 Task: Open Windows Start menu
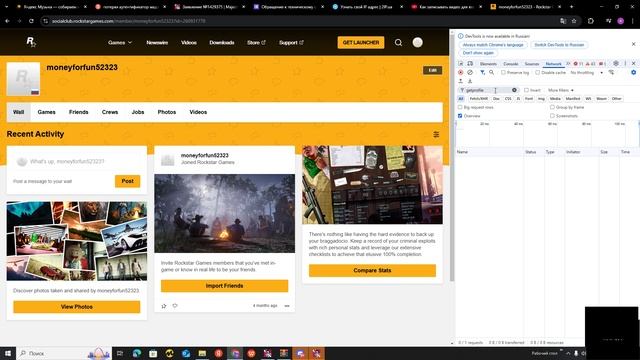coord(8,353)
